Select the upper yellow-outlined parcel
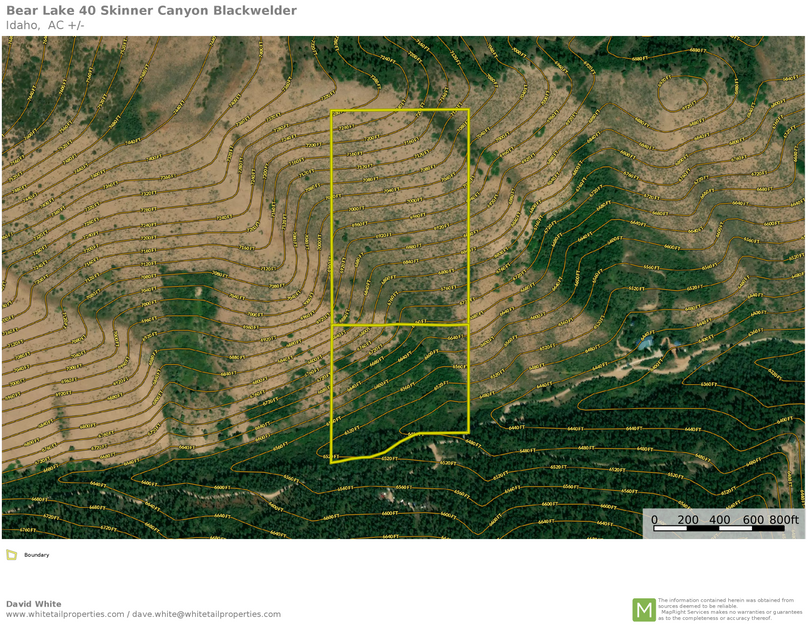 pos(400,217)
